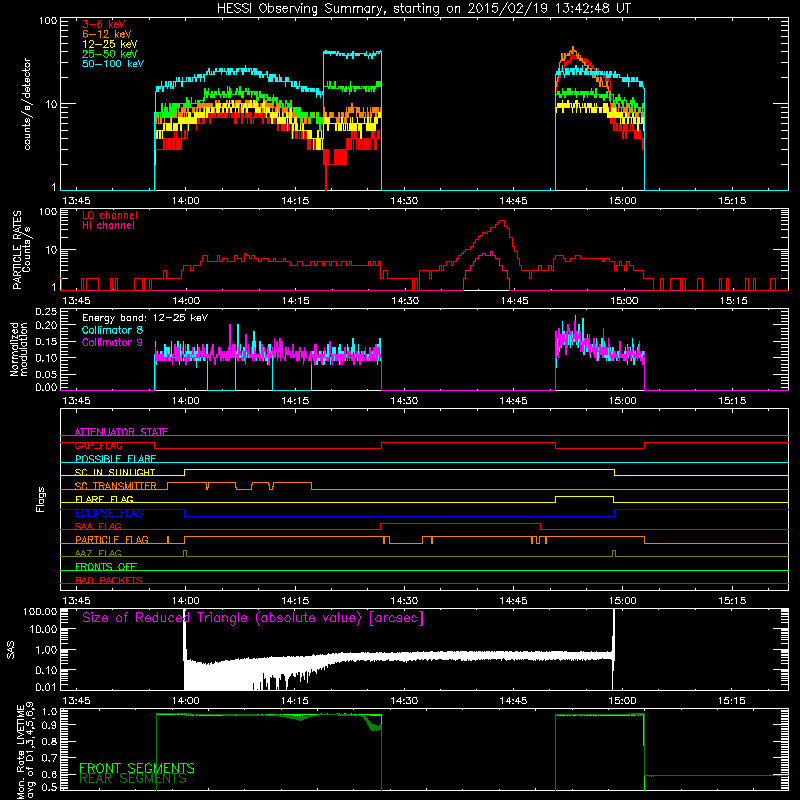Click the counts/s/detector axis label
This screenshot has height=800, width=800.
pos(27,104)
